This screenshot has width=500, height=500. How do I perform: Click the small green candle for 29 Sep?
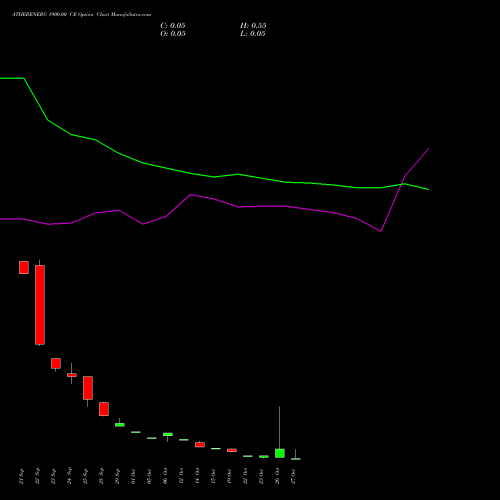point(120,425)
